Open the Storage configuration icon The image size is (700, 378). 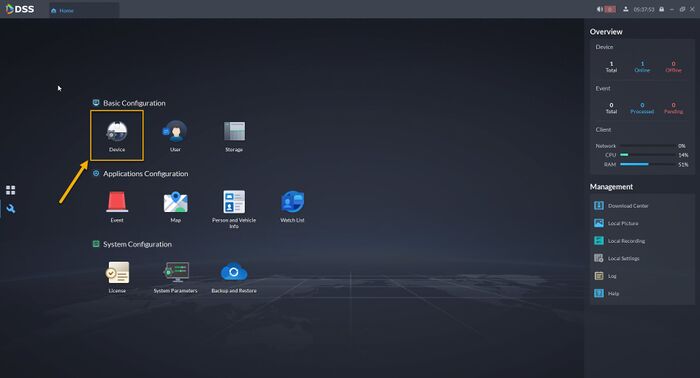234,131
